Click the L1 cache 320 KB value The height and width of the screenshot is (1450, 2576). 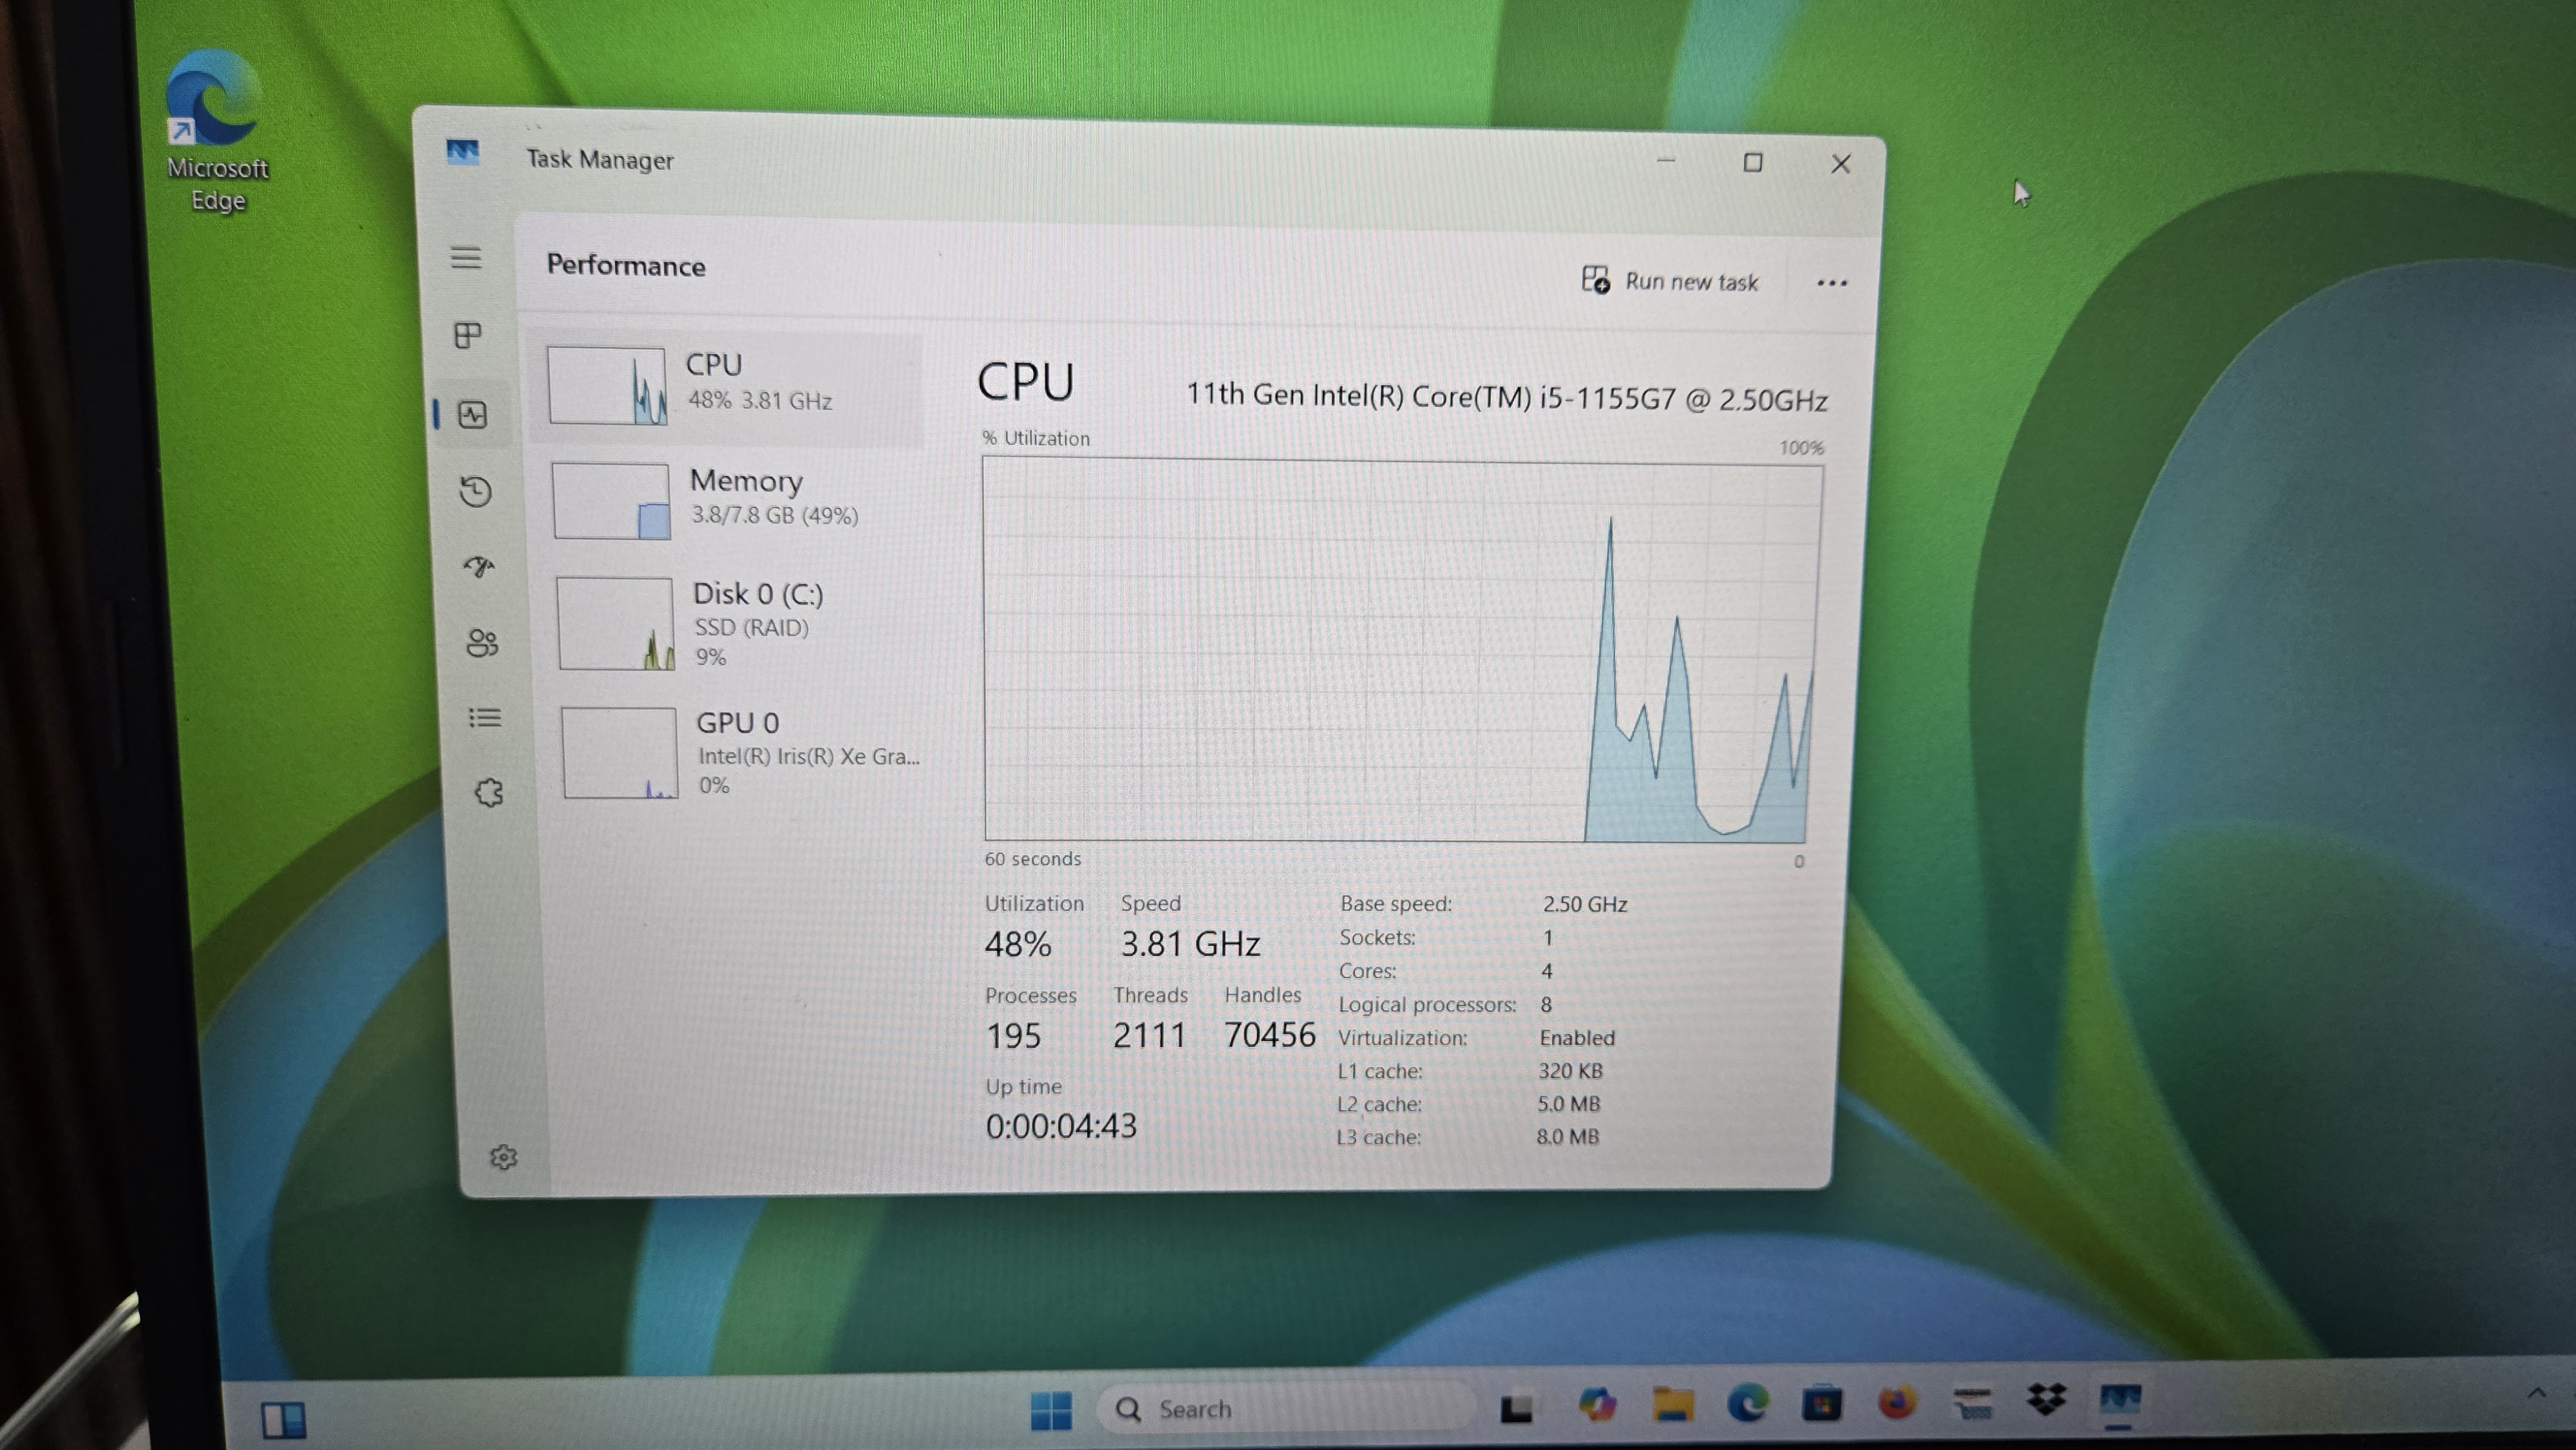pos(1570,1071)
